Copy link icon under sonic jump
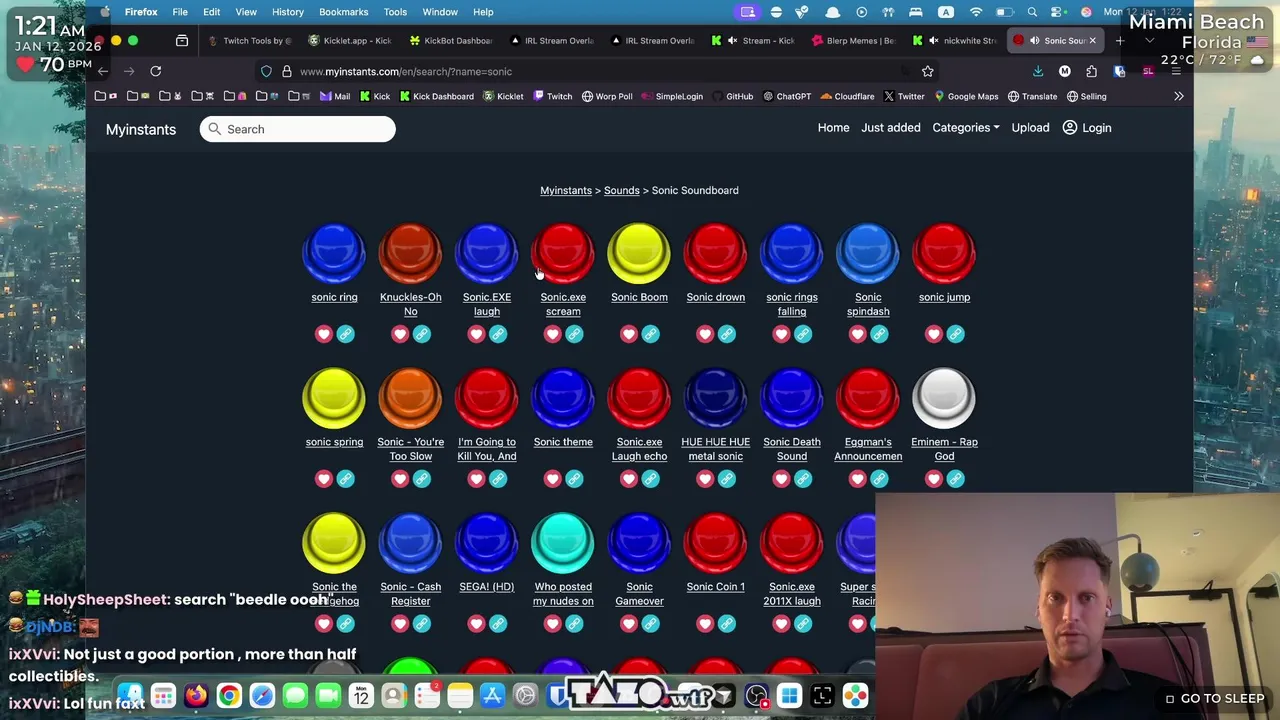Image resolution: width=1280 pixels, height=720 pixels. click(955, 334)
